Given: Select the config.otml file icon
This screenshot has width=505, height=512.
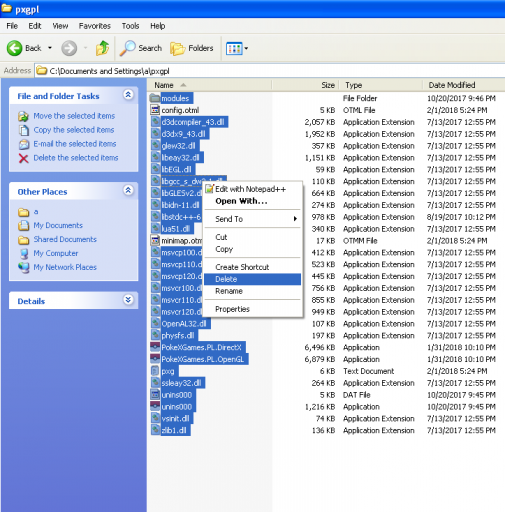Looking at the screenshot, I should click(x=155, y=110).
